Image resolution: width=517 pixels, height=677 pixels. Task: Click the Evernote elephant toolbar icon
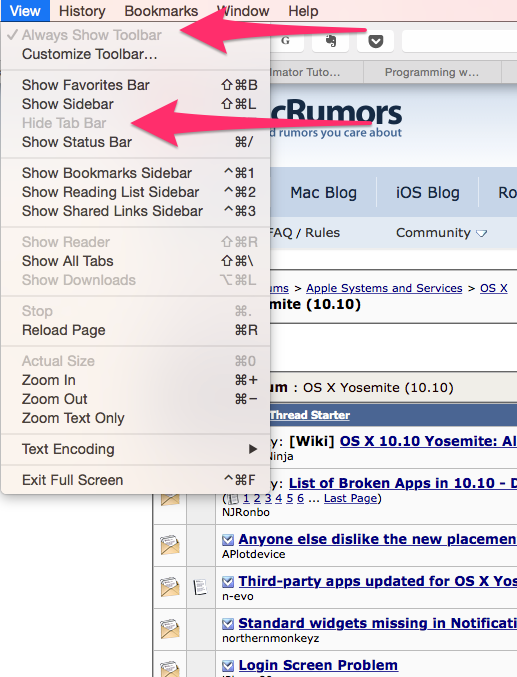pyautogui.click(x=331, y=41)
